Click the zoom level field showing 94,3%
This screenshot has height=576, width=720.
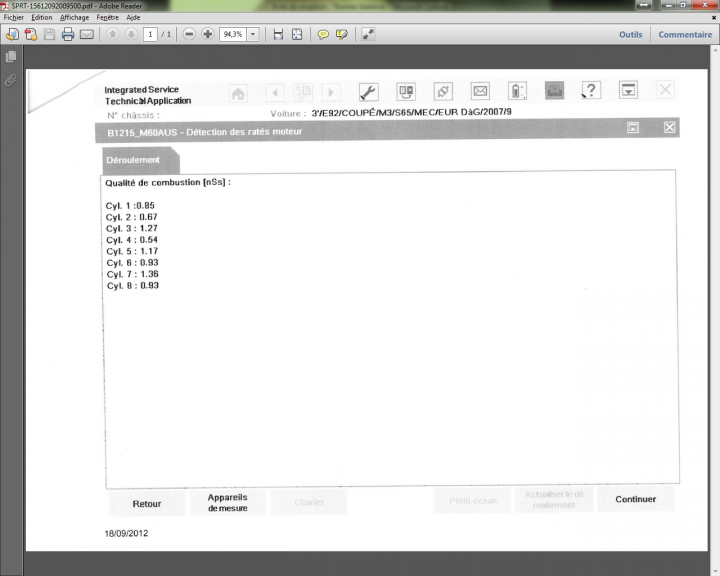tap(233, 34)
